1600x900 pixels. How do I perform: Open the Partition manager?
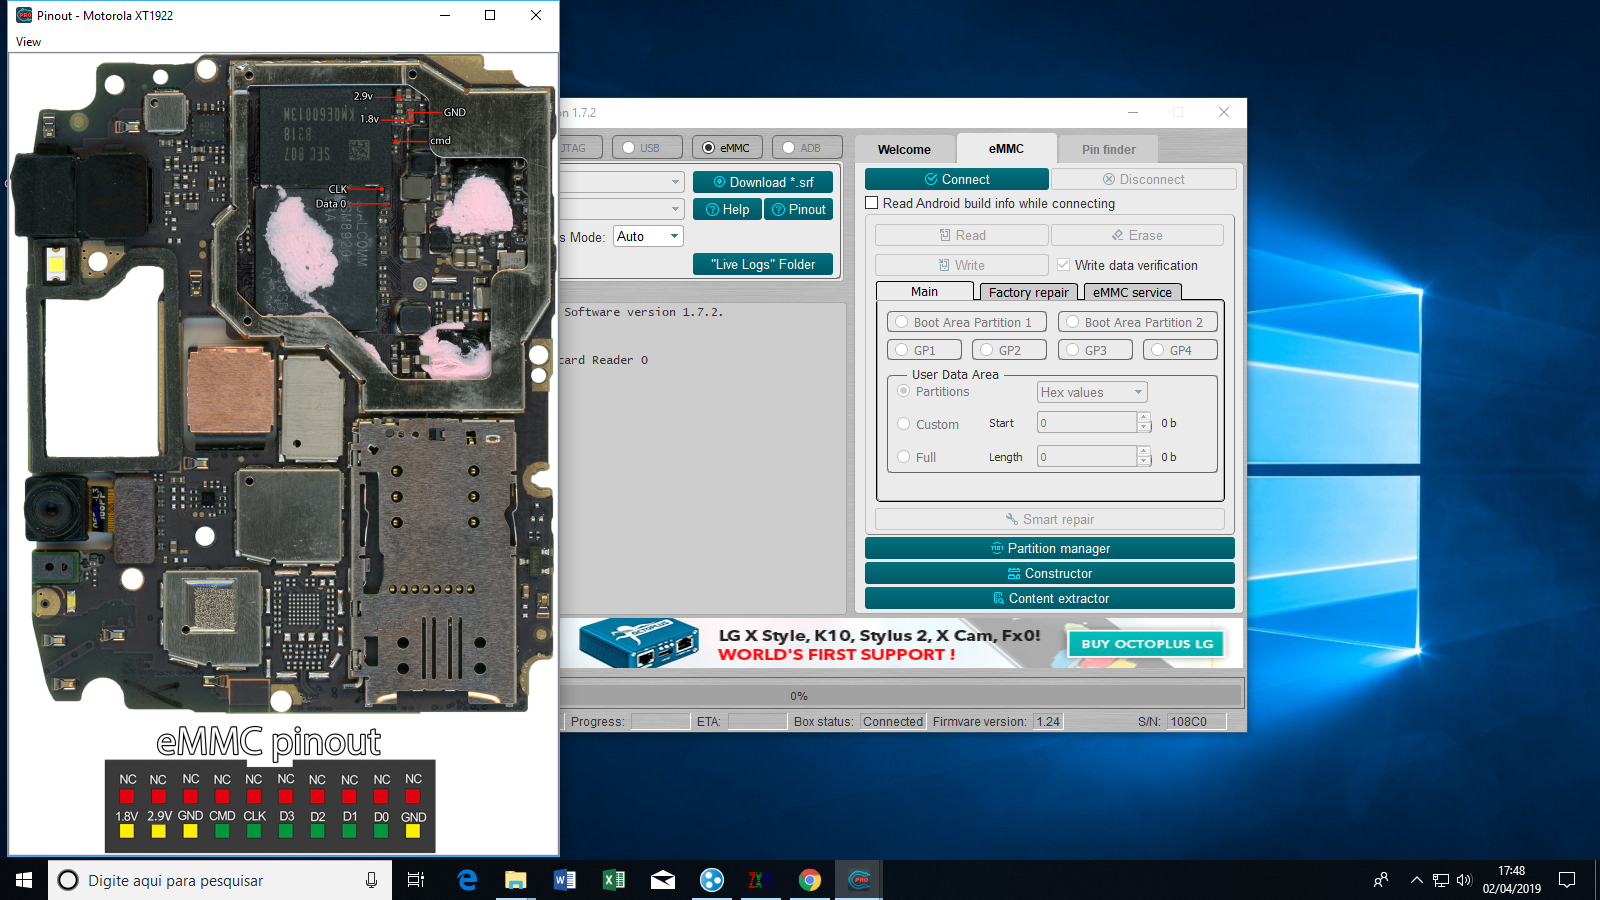1049,548
